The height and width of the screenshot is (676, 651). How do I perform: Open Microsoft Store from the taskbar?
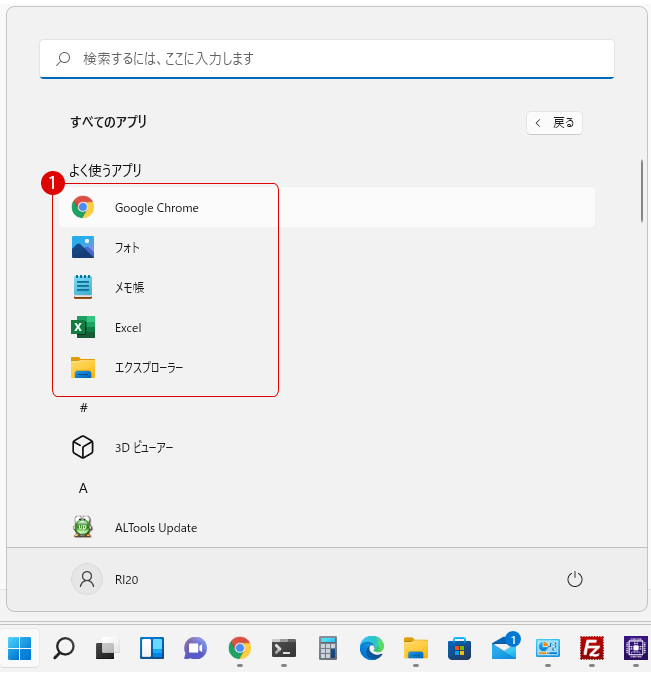[460, 648]
